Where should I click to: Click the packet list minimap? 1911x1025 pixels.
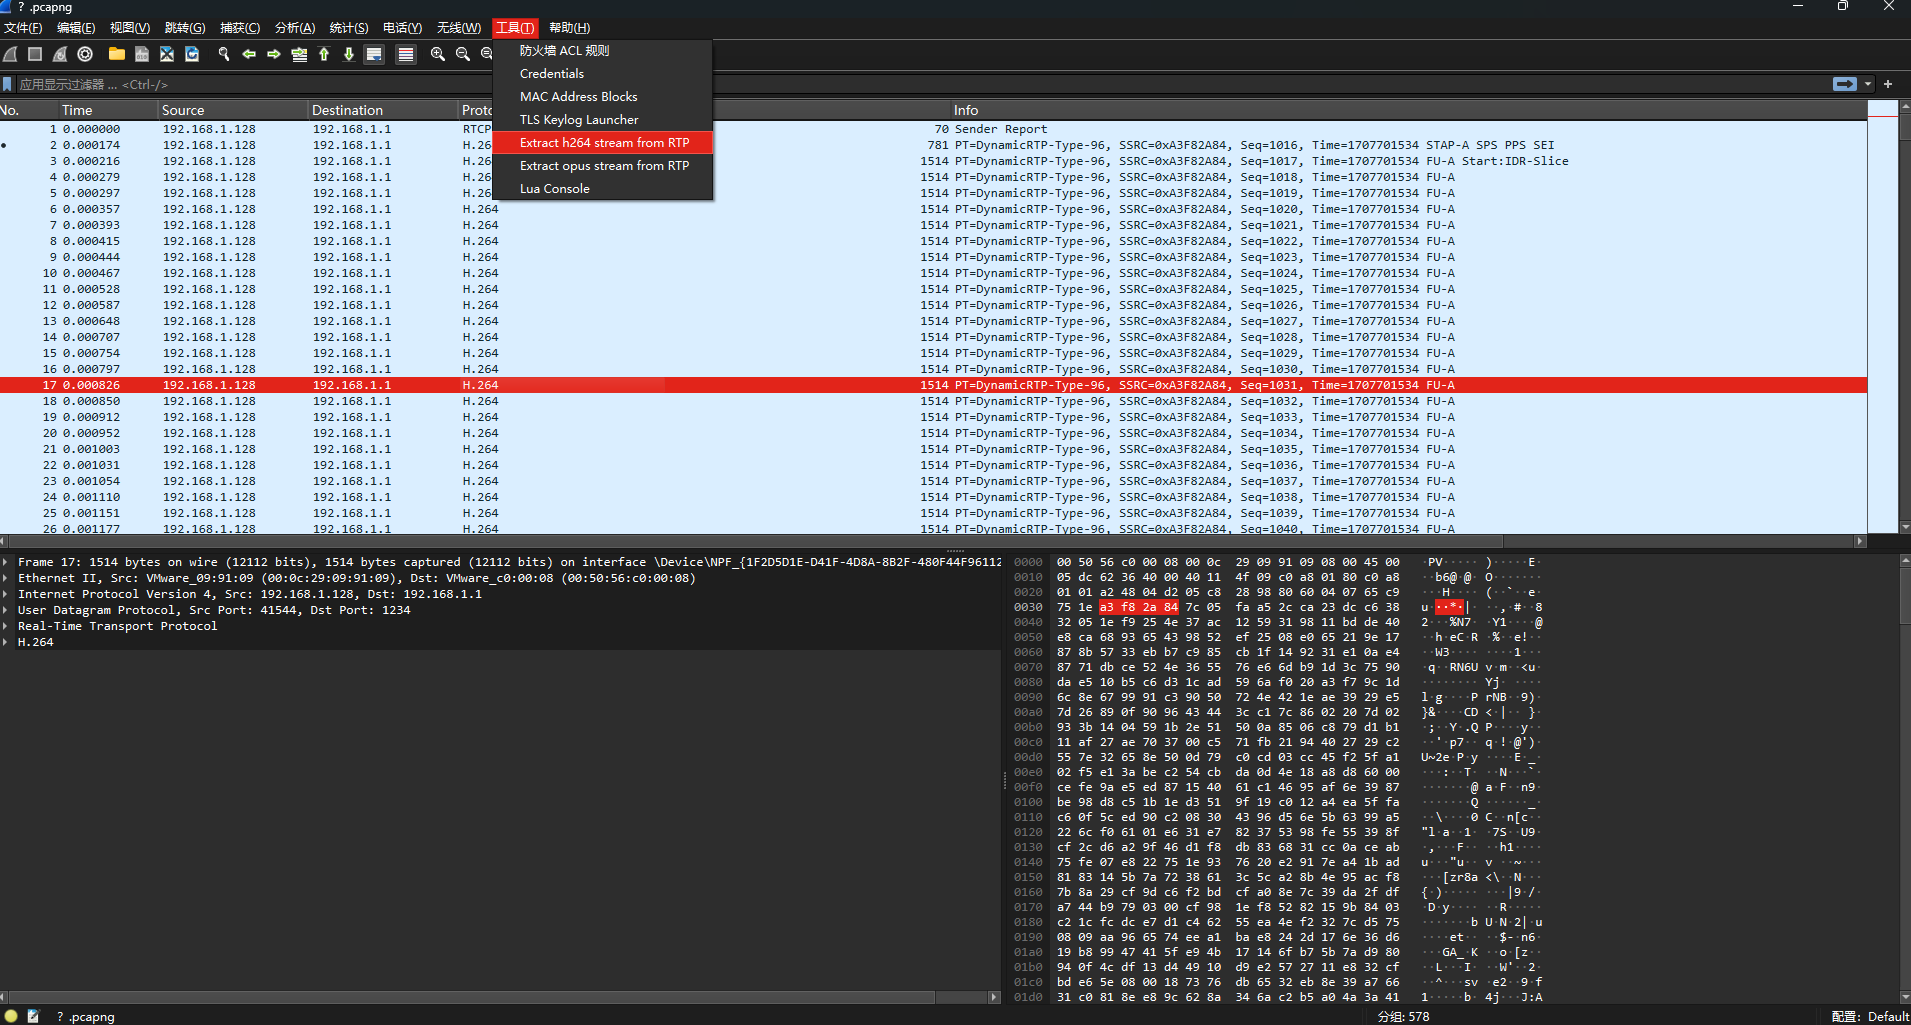1883,315
